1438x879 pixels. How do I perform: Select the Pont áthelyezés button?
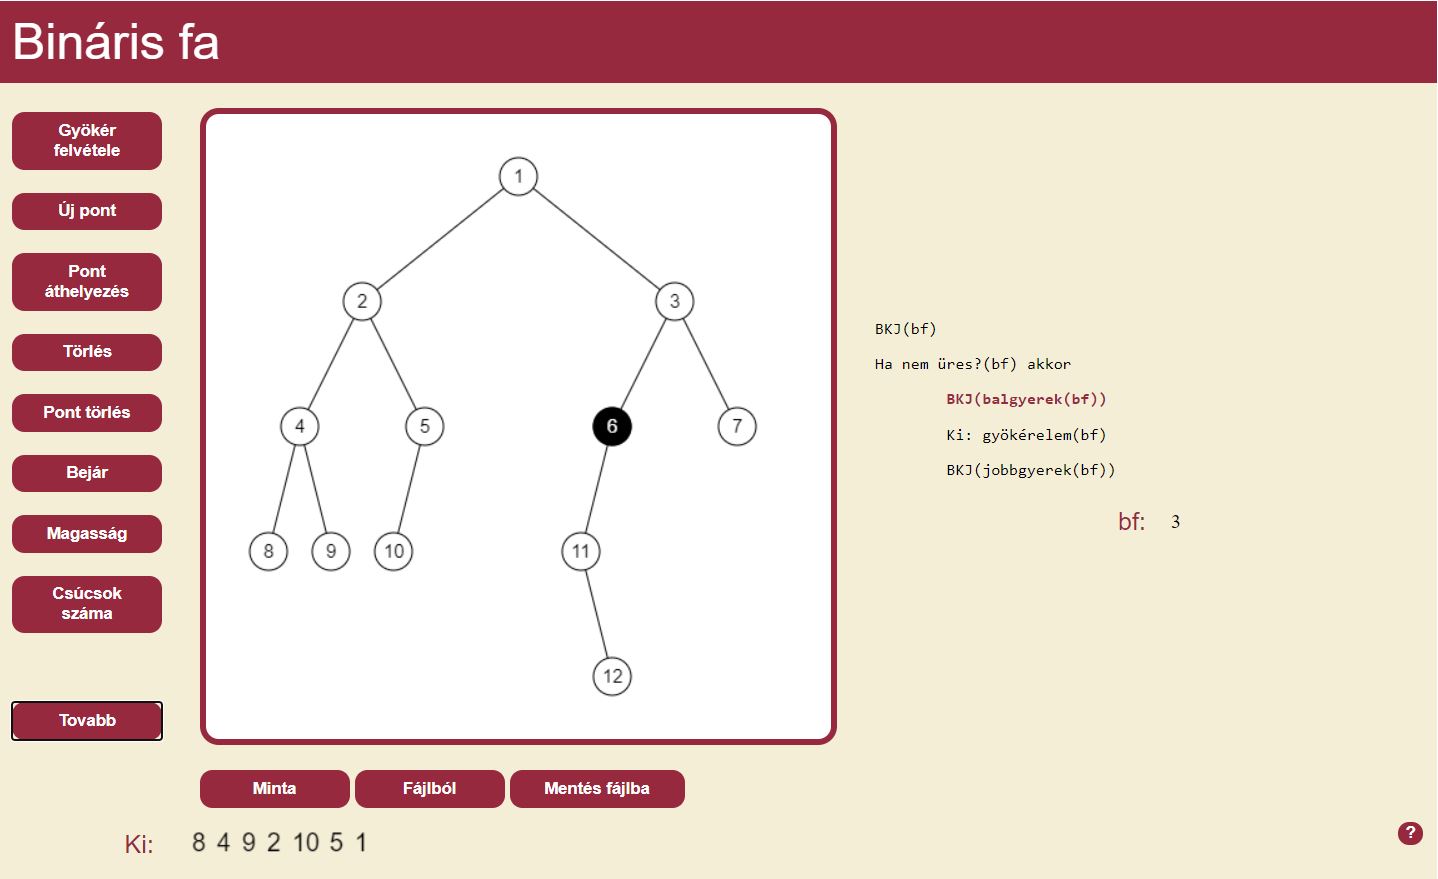pos(87,281)
